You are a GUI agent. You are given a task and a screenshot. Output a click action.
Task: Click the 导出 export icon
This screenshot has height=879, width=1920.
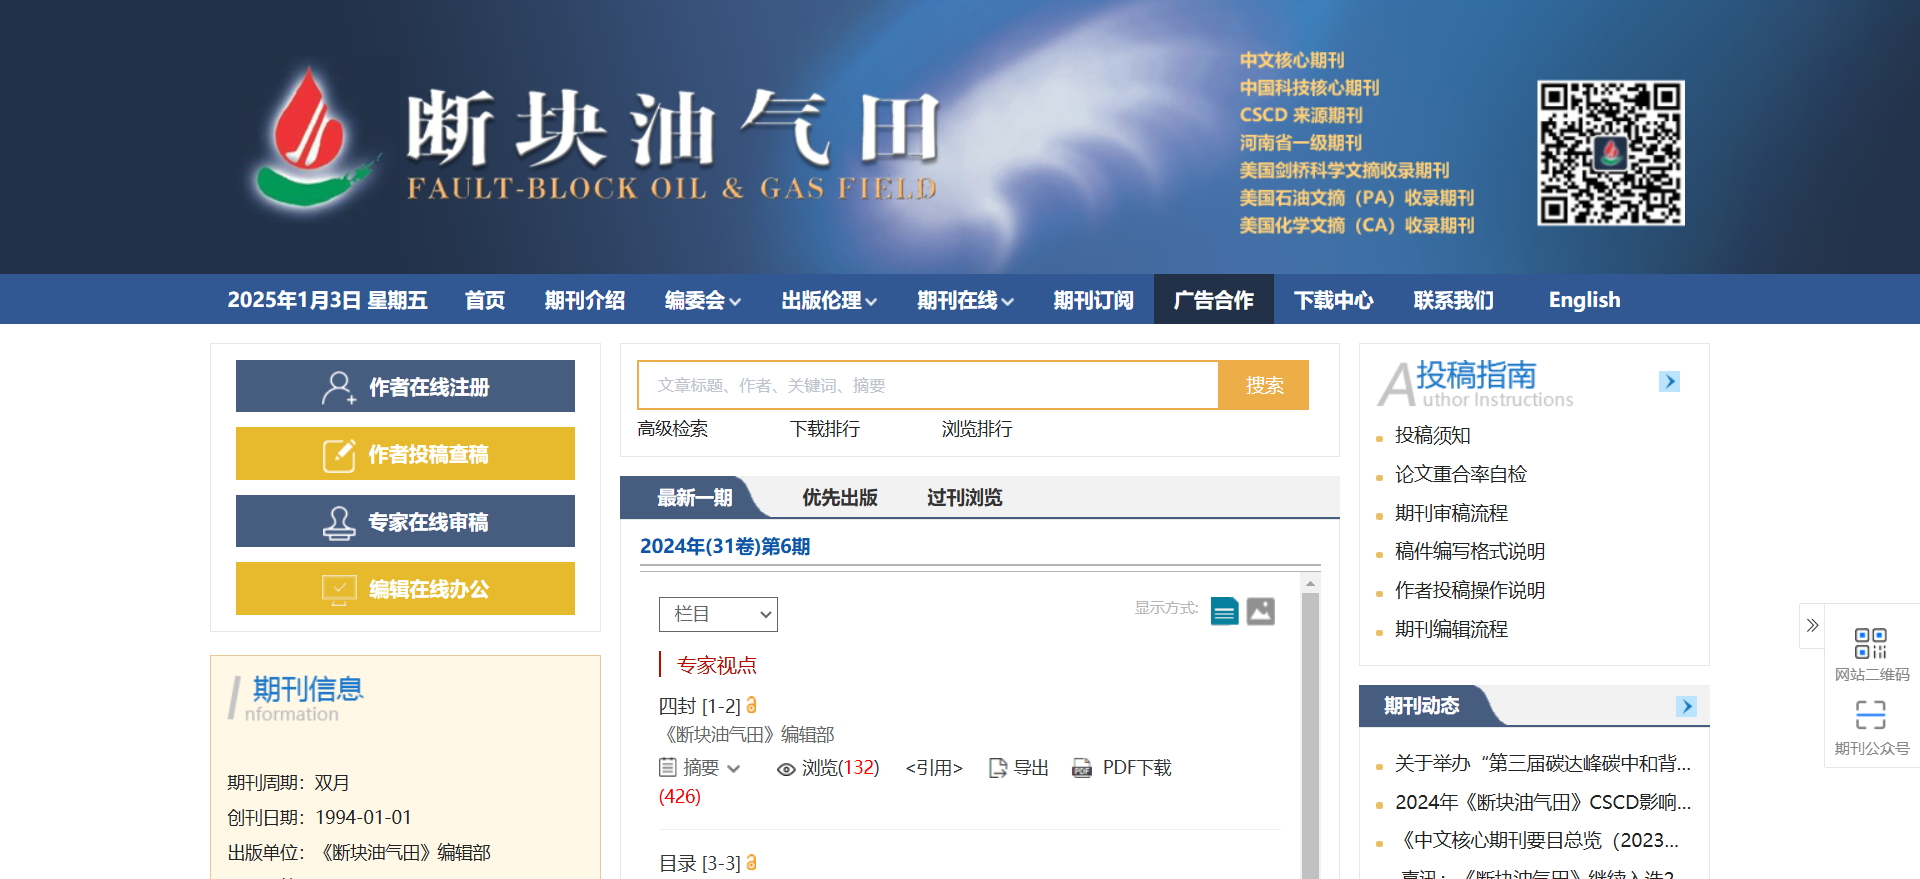(997, 768)
